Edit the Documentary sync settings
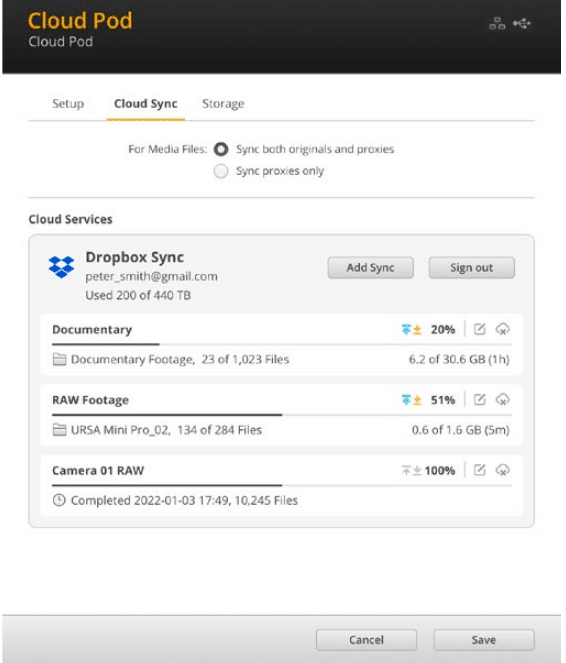 coord(481,329)
